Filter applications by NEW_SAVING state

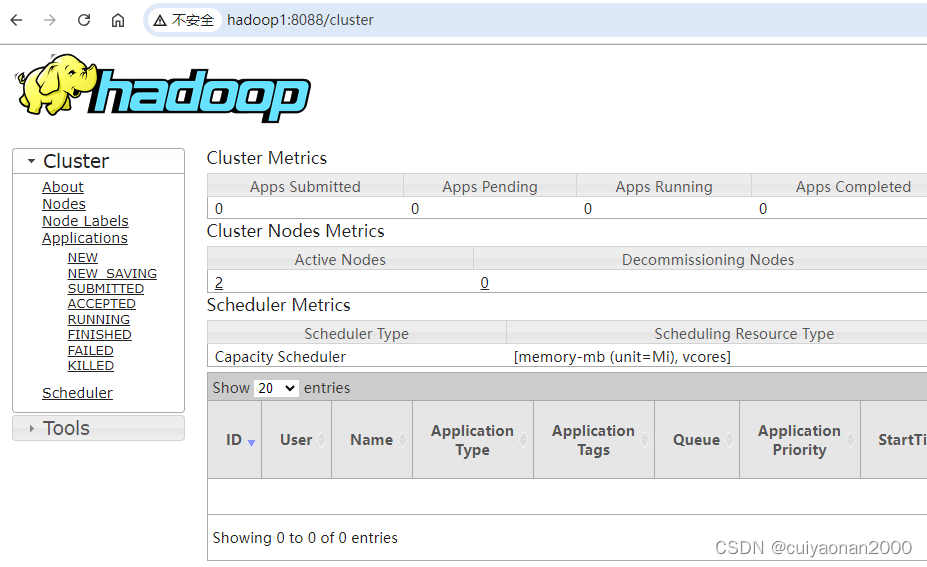112,274
